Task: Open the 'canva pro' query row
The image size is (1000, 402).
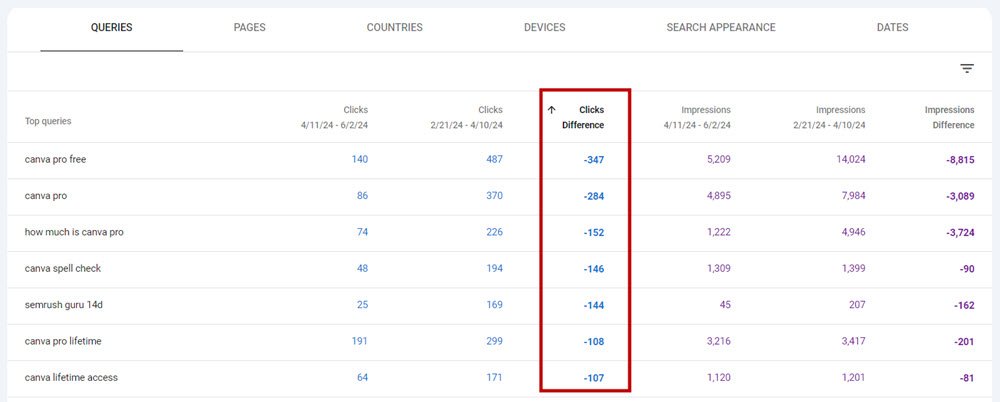Action: (x=46, y=196)
